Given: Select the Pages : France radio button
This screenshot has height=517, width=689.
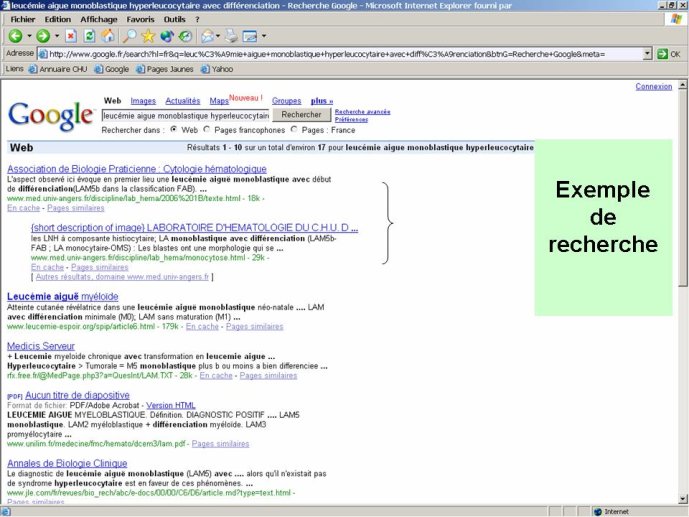Looking at the screenshot, I should pos(294,130).
